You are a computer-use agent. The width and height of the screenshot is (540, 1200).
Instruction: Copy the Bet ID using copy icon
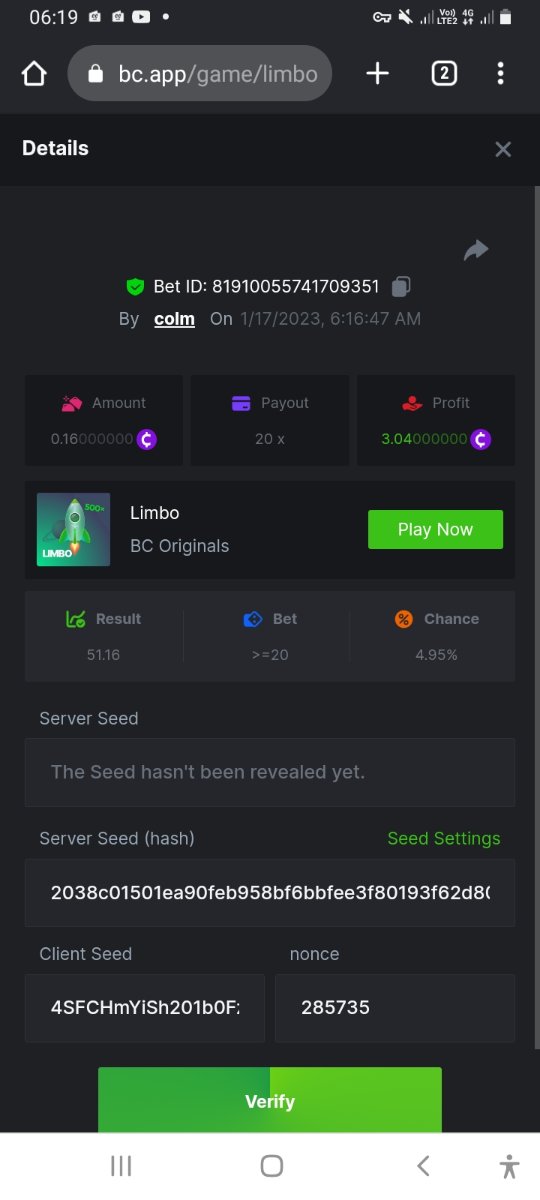click(401, 287)
